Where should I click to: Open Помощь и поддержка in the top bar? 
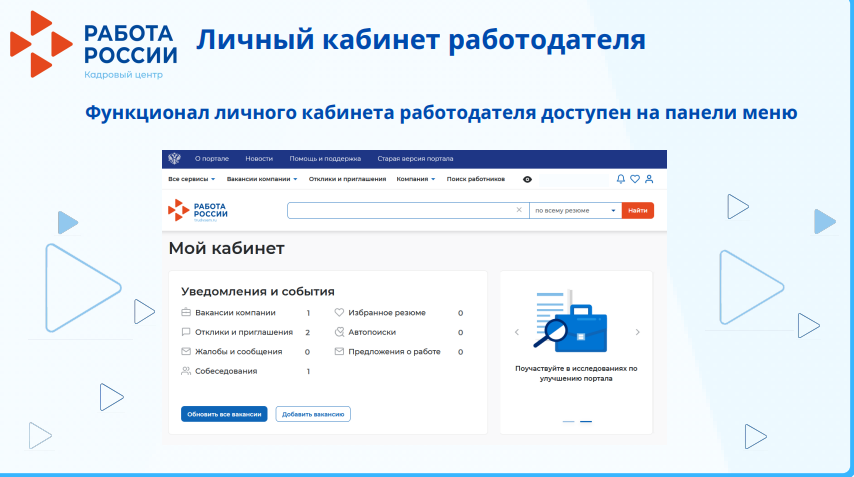[325, 158]
